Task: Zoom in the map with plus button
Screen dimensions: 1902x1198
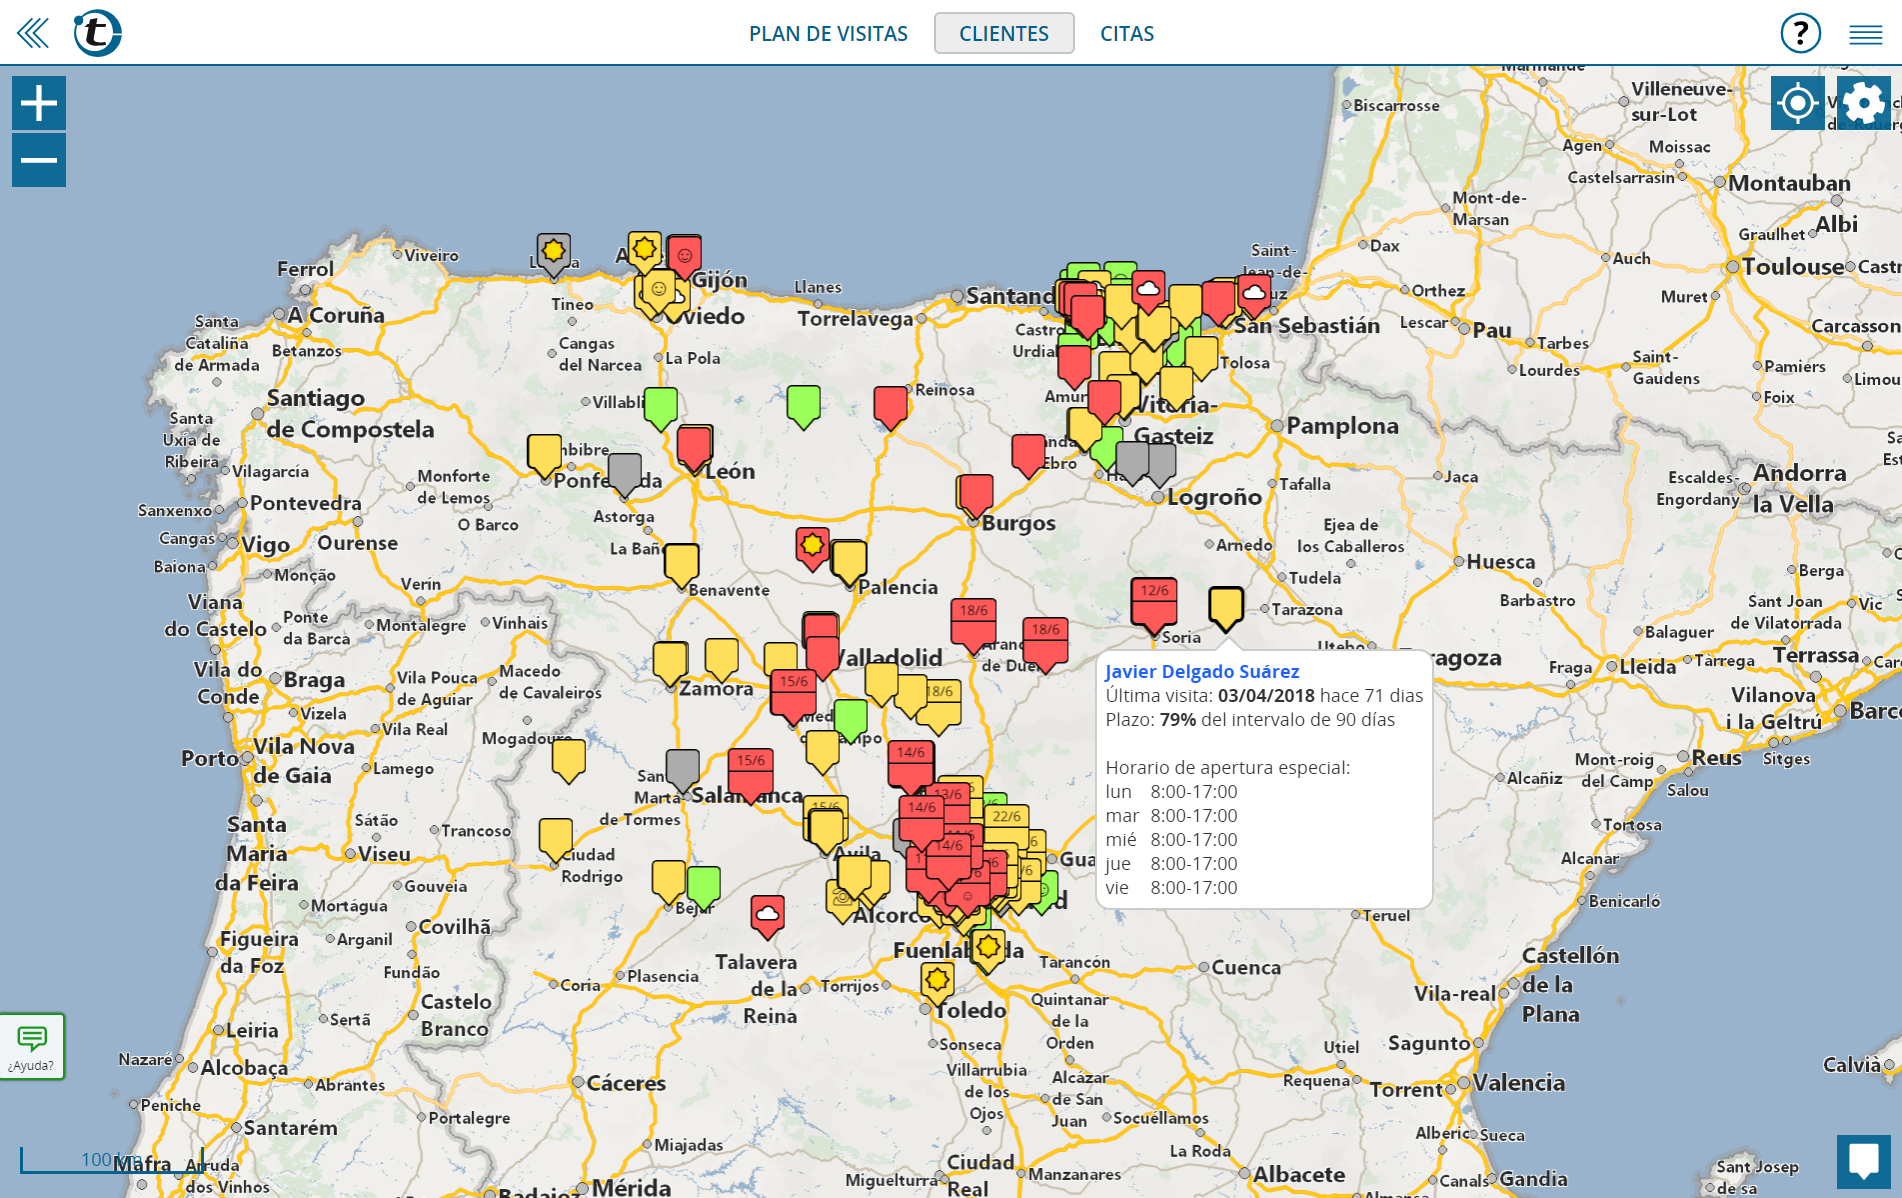Action: tap(39, 103)
